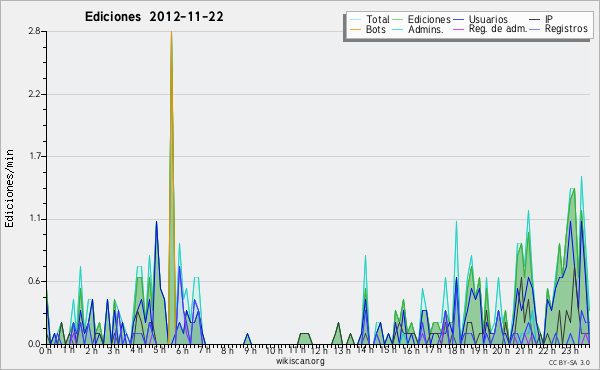Click the '9 h' x-axis label
600x370 pixels.
coord(250,350)
